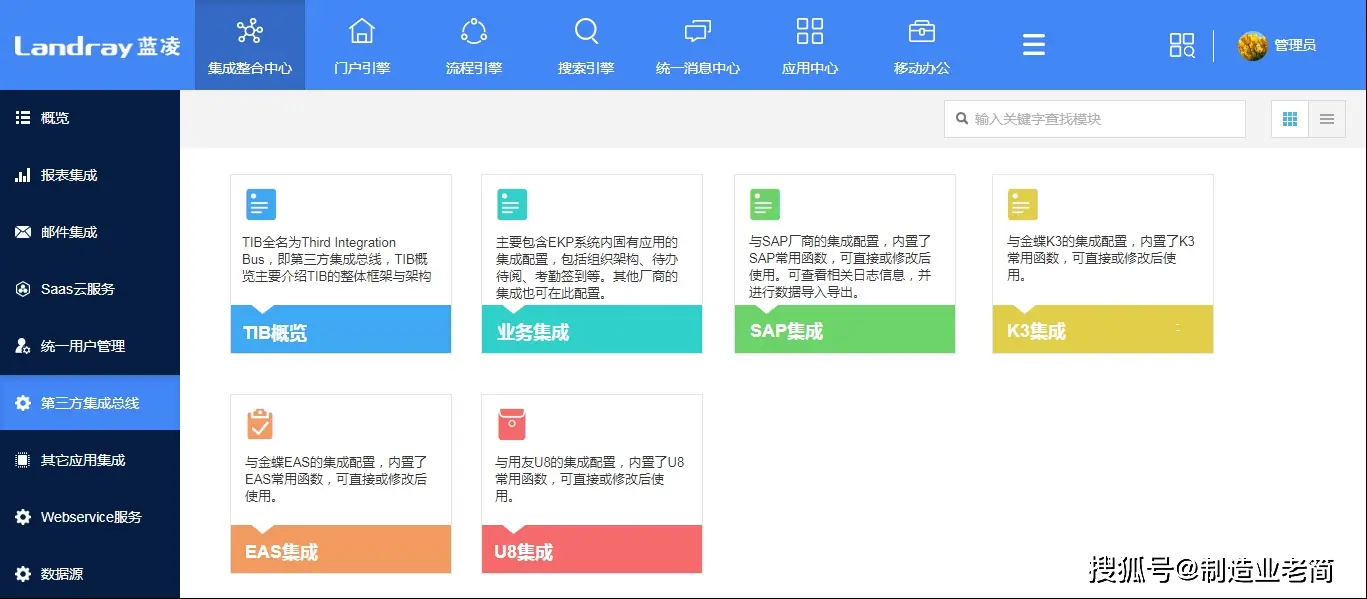Click the envelope icon beside 邮件集成
This screenshot has width=1367, height=599.
pyautogui.click(x=23, y=232)
